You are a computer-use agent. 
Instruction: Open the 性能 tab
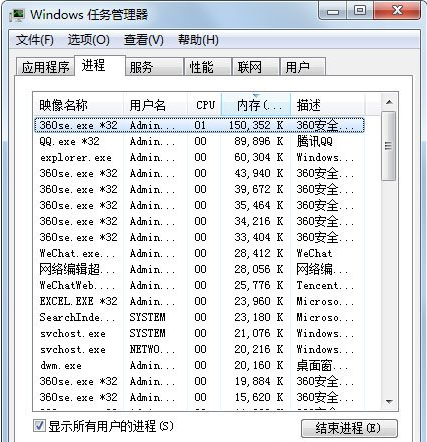click(208, 67)
